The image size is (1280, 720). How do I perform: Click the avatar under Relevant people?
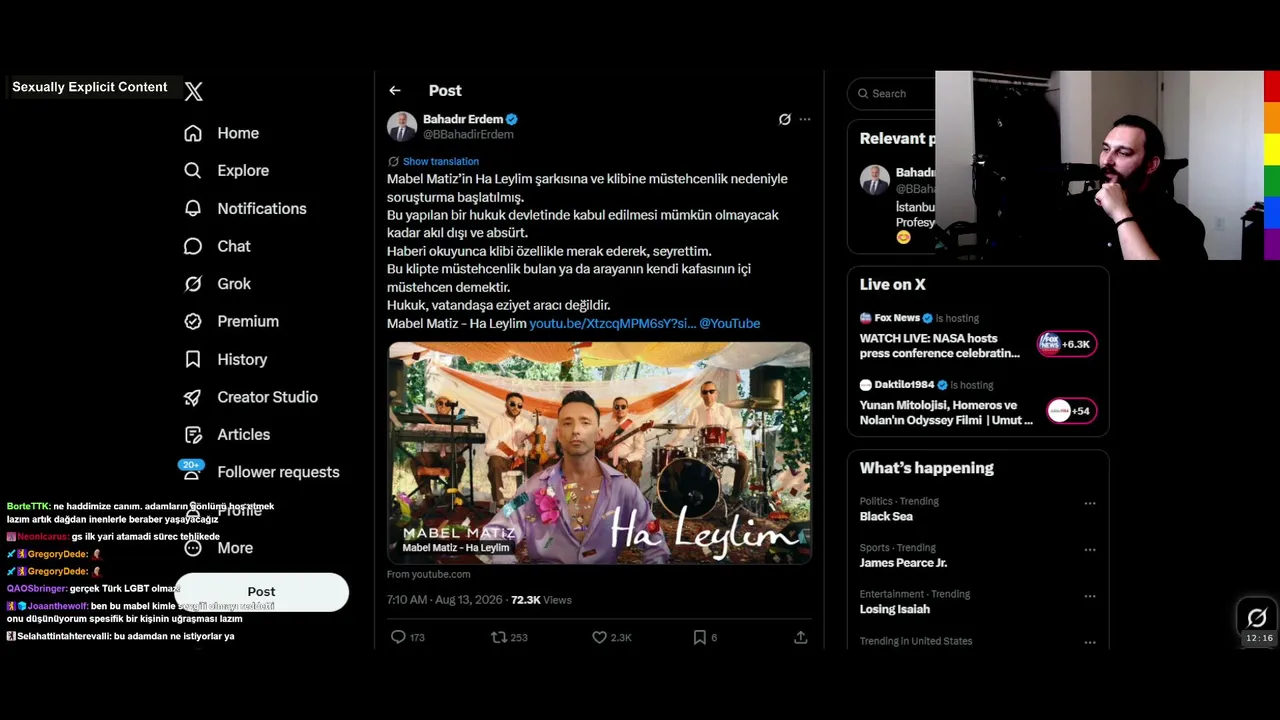875,180
